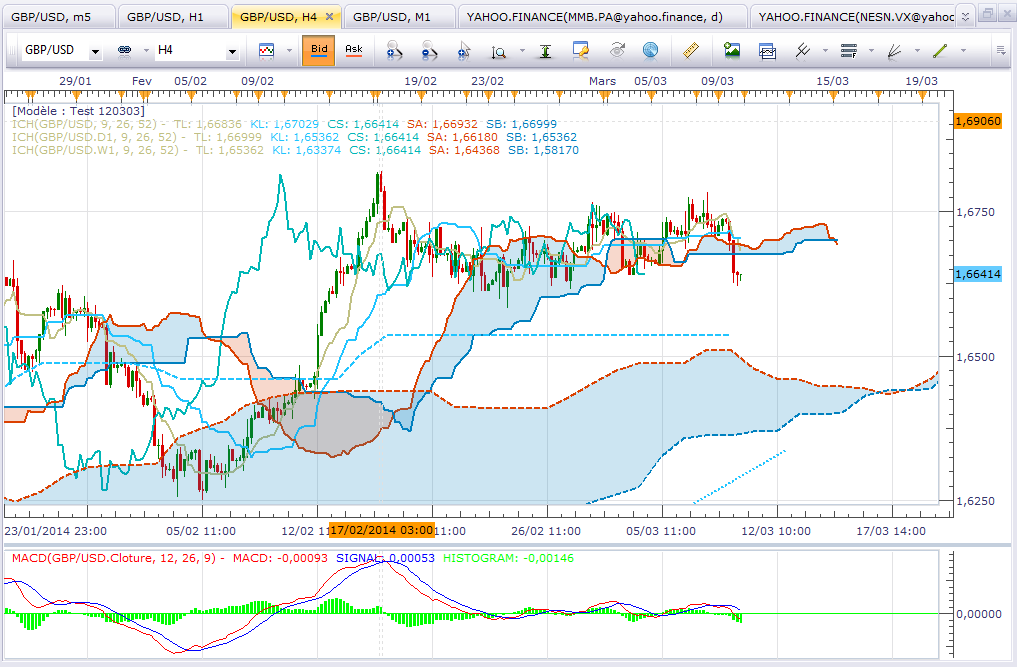Zoom in with the magnifier plus tool
Viewport: 1017px width, 667px height.
394,51
